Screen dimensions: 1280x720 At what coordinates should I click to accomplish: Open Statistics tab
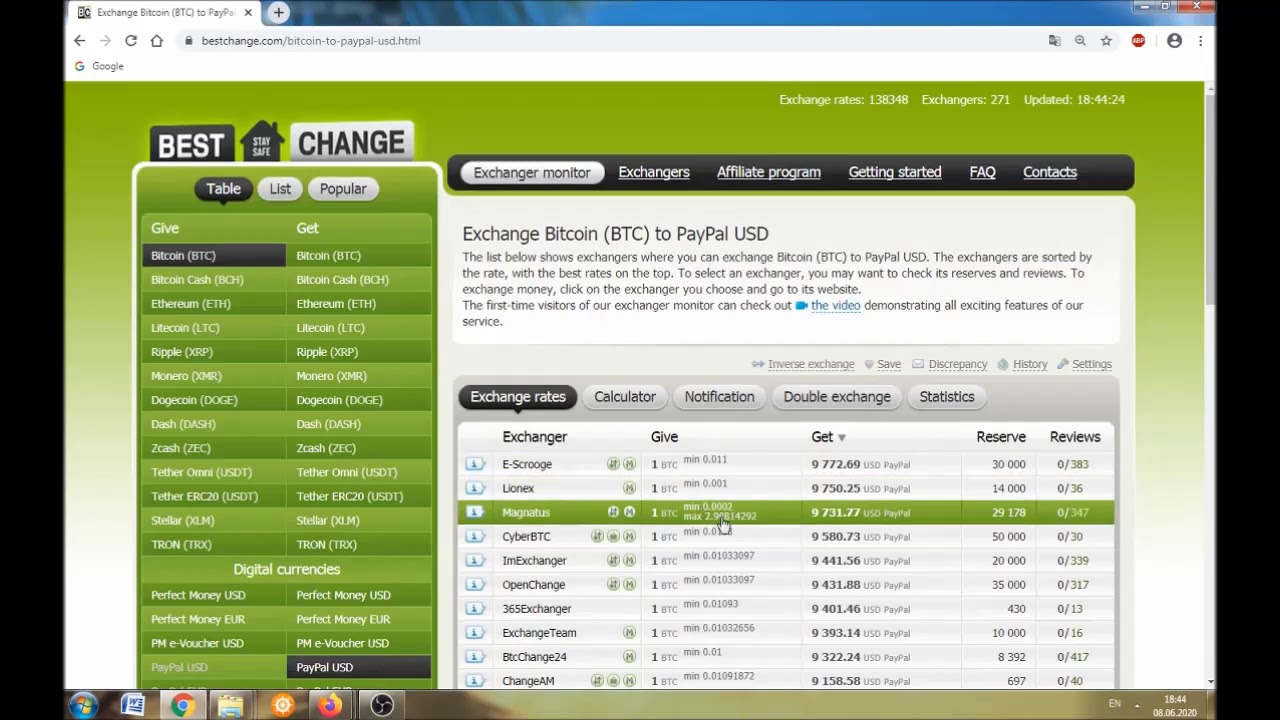click(x=947, y=397)
